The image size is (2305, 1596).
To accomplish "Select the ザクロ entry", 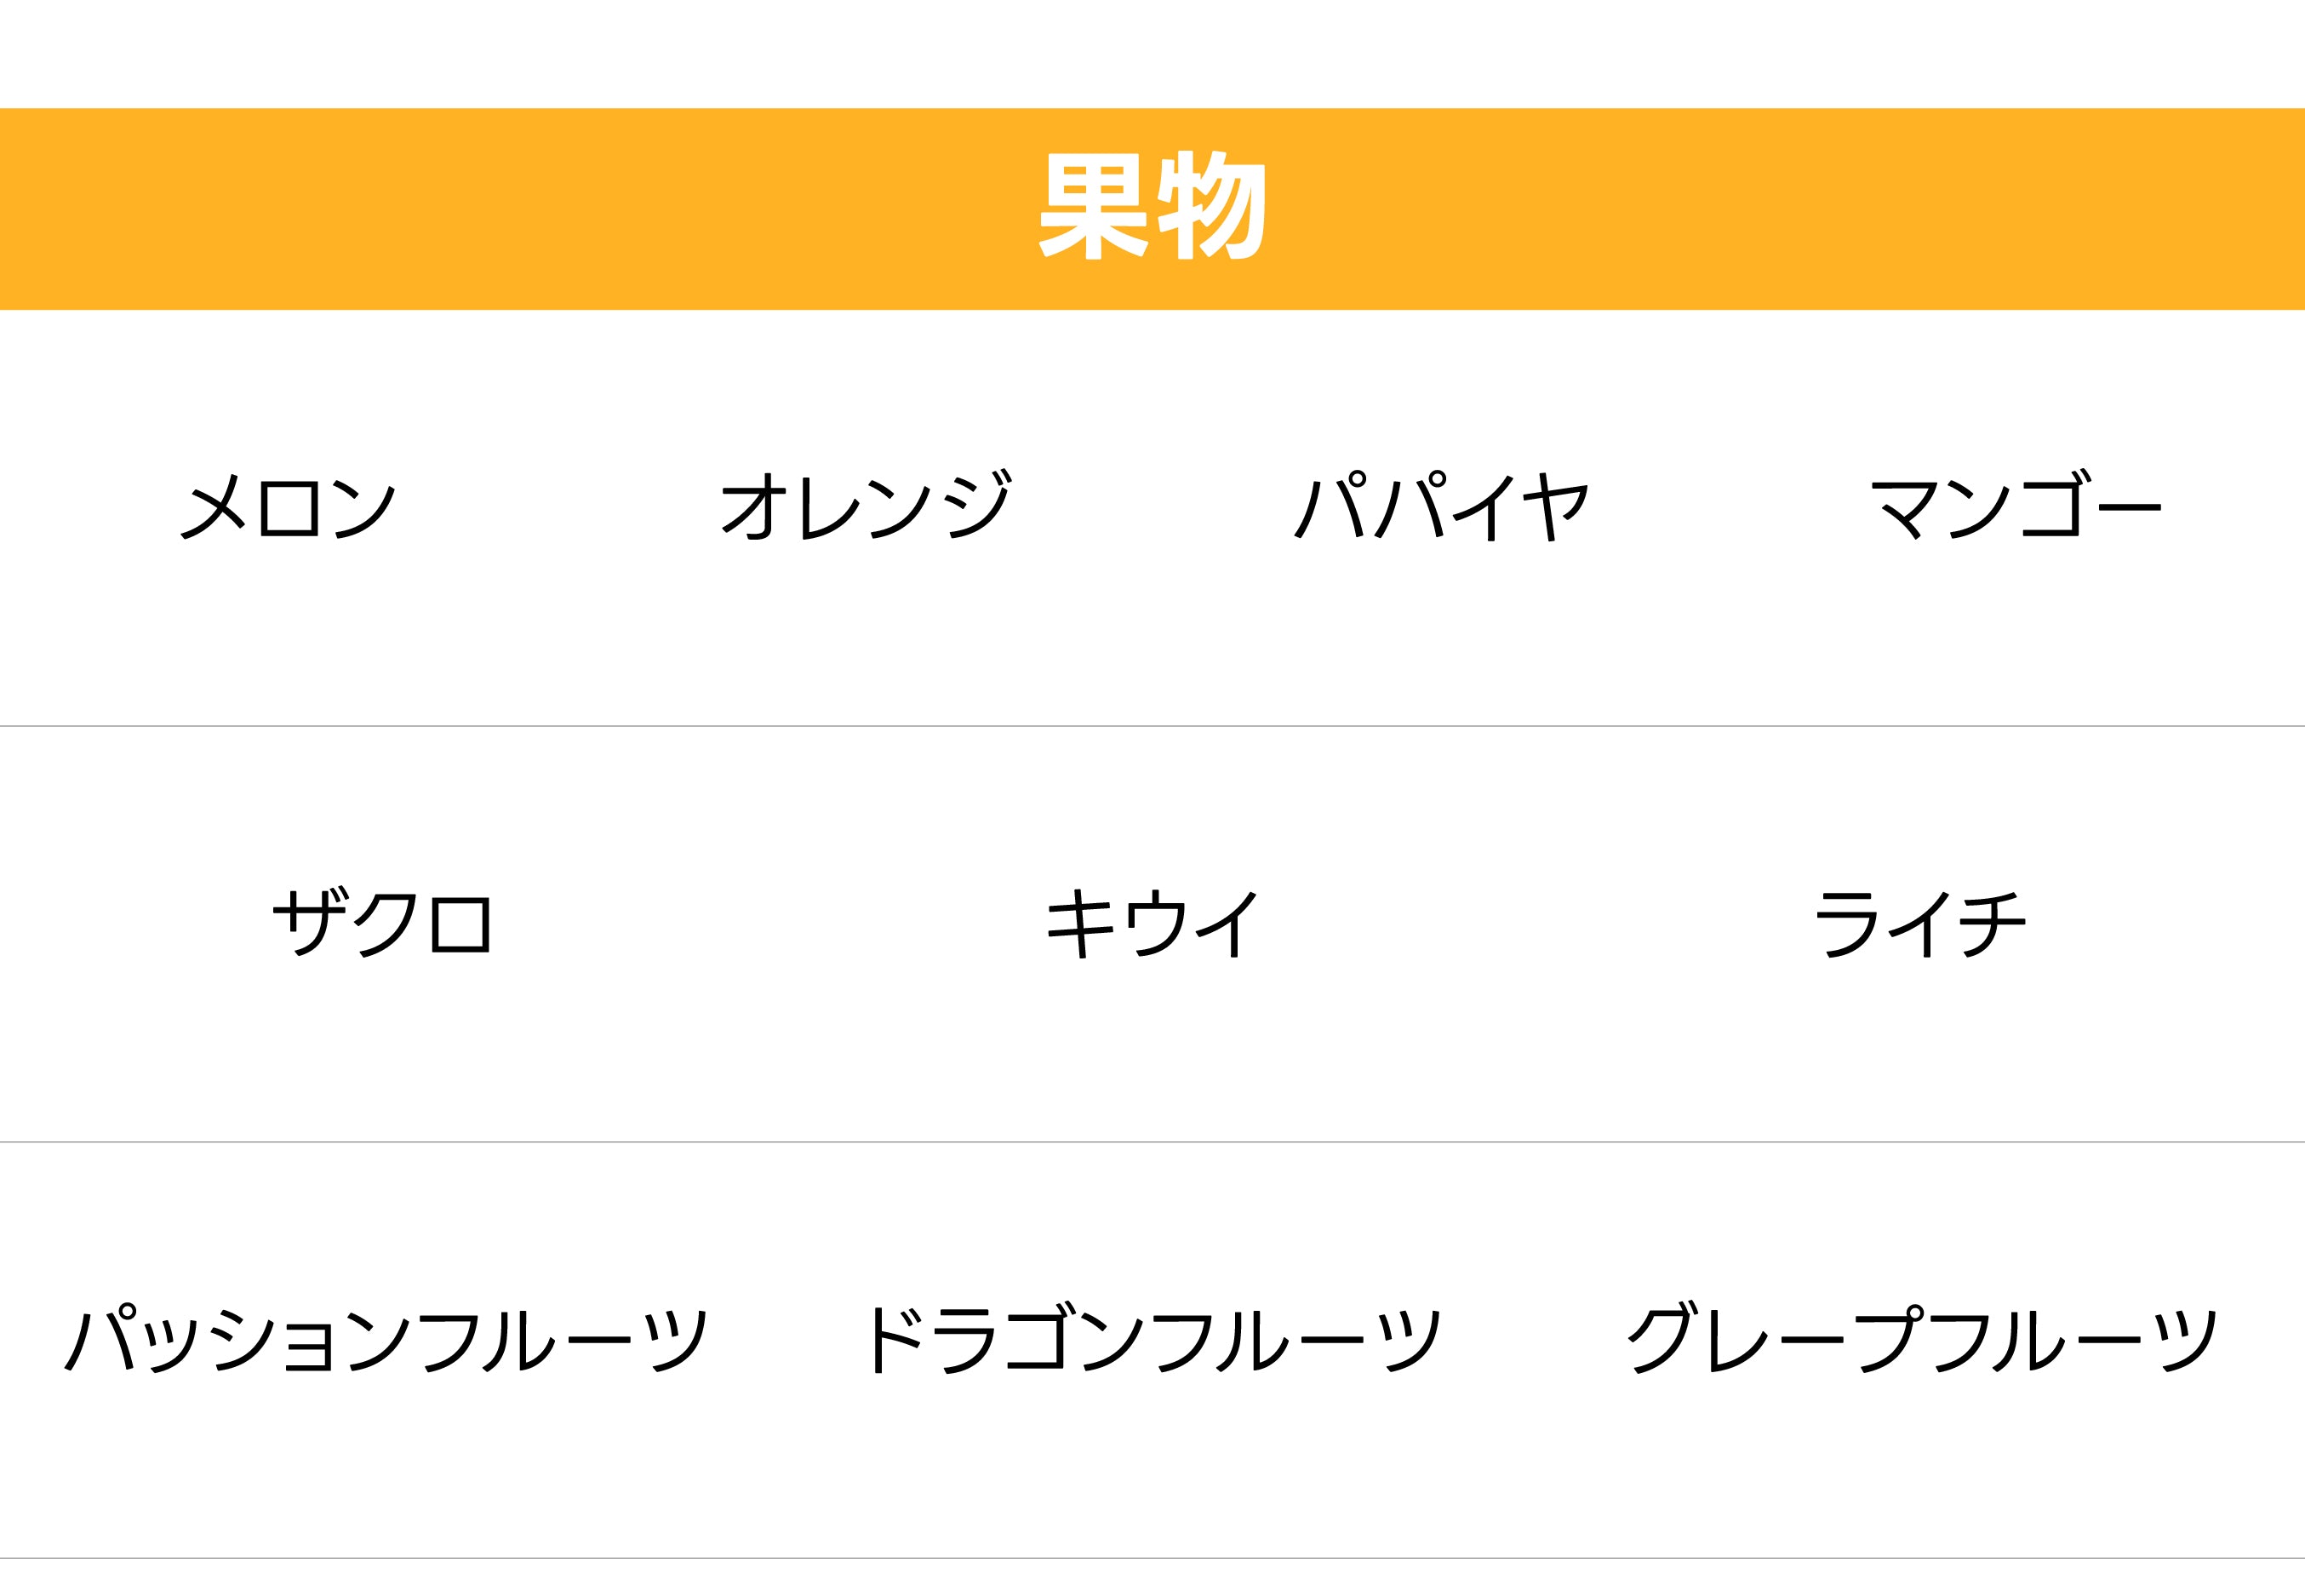I will 382,922.
